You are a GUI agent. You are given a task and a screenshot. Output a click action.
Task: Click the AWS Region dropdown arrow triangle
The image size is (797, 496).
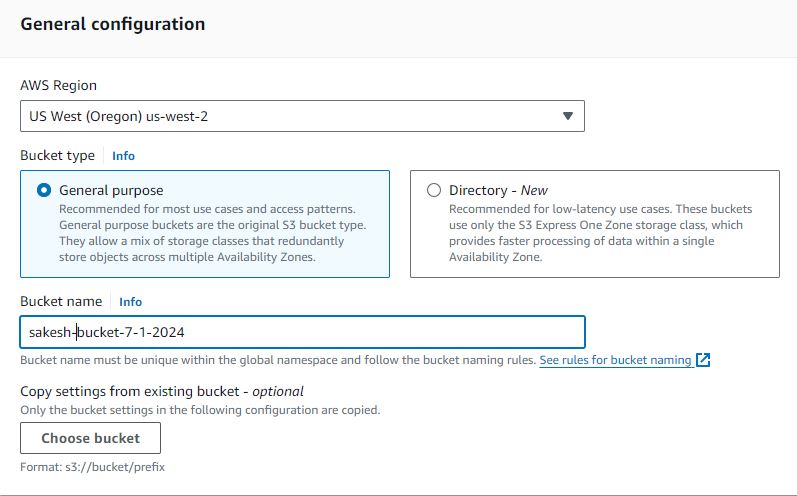(x=568, y=116)
